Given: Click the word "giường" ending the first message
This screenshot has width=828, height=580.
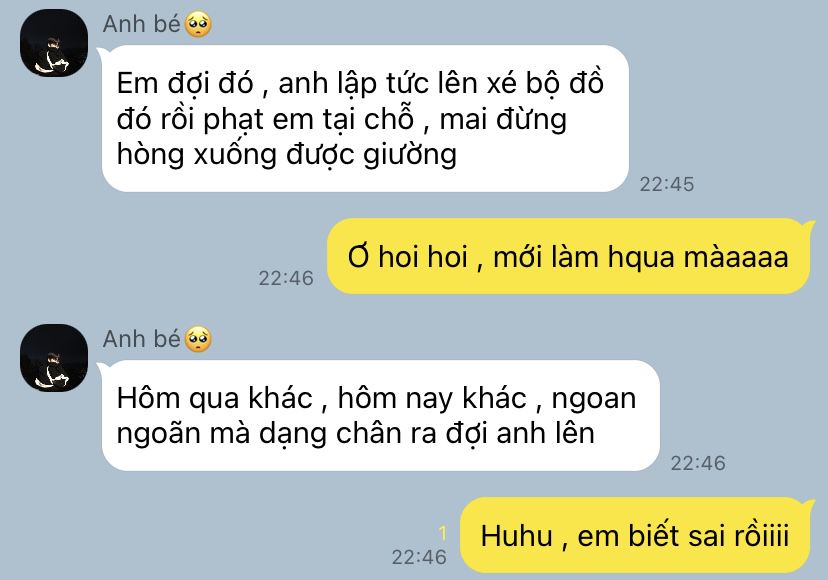Looking at the screenshot, I should pyautogui.click(x=410, y=155).
